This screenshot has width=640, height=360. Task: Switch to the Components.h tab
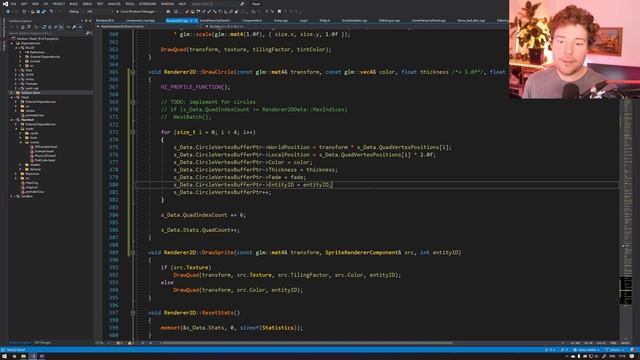click(252, 20)
